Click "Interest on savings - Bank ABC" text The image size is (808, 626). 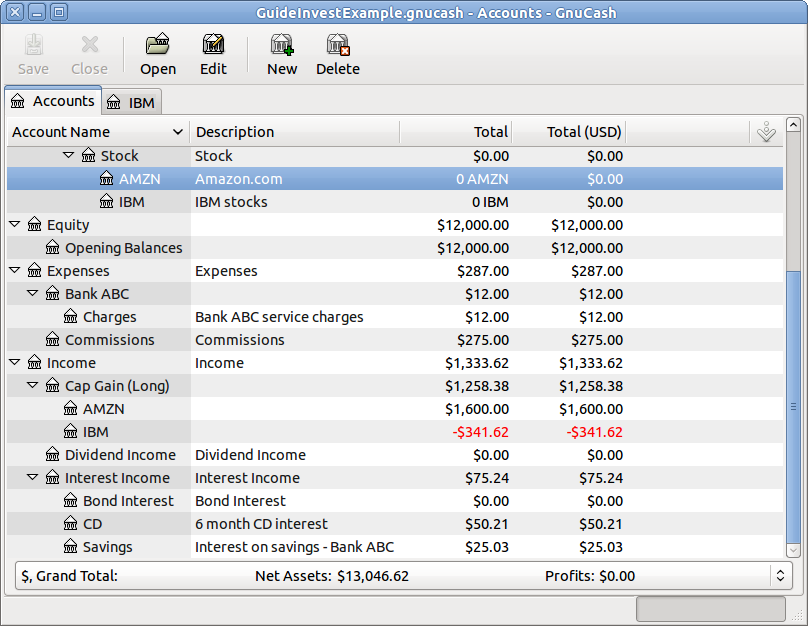[x=295, y=547]
